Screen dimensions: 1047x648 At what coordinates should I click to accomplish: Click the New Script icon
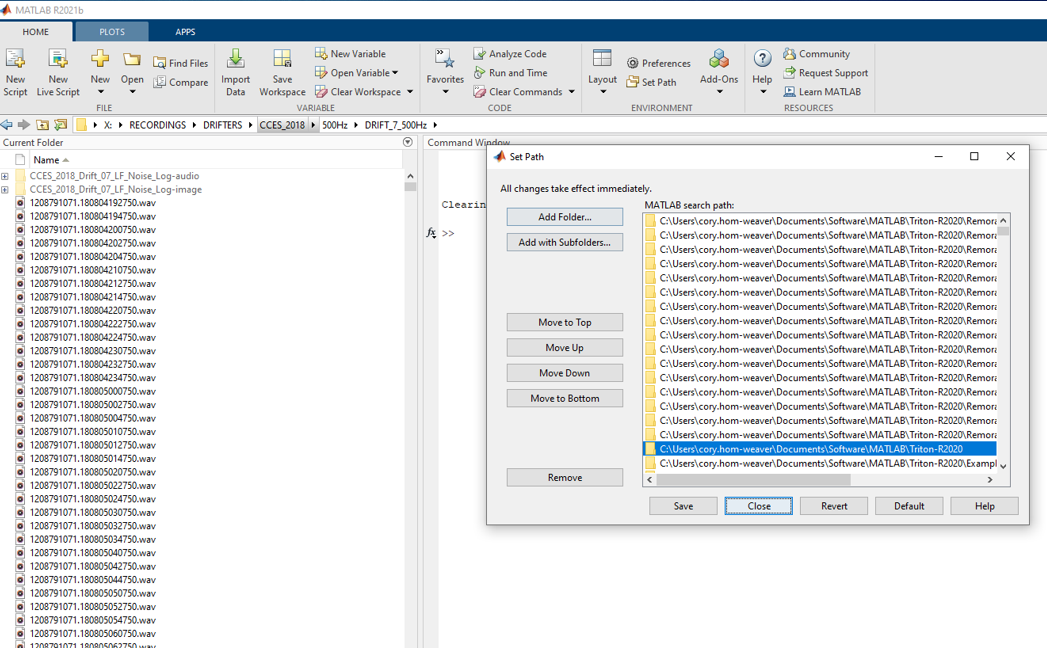click(x=15, y=61)
